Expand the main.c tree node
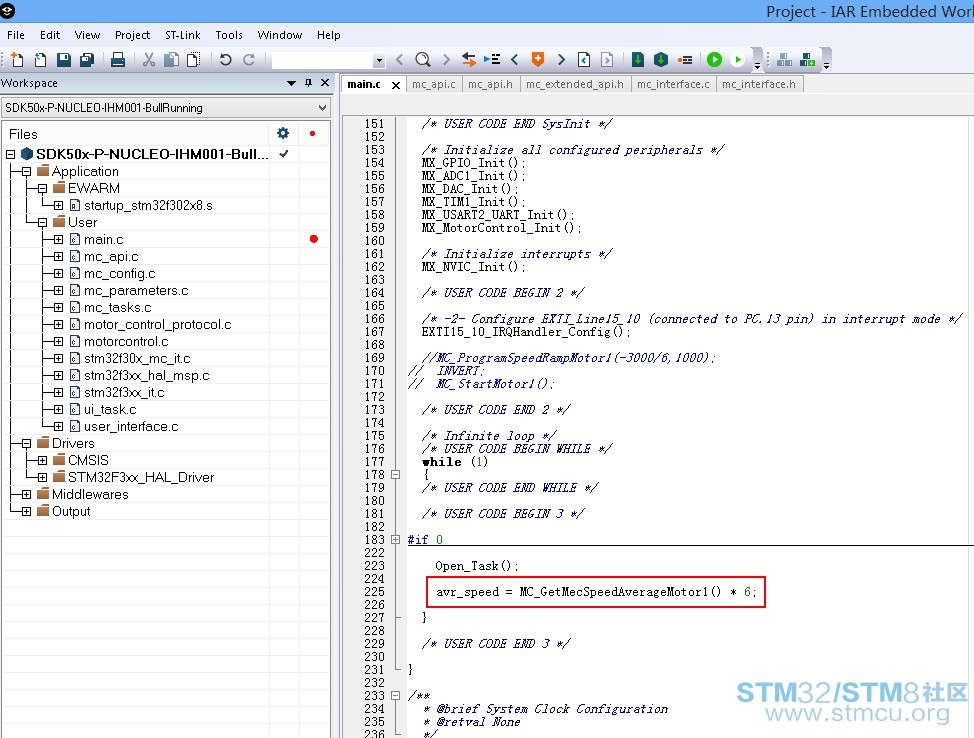Screen dimensions: 974x738 pyautogui.click(x=58, y=239)
